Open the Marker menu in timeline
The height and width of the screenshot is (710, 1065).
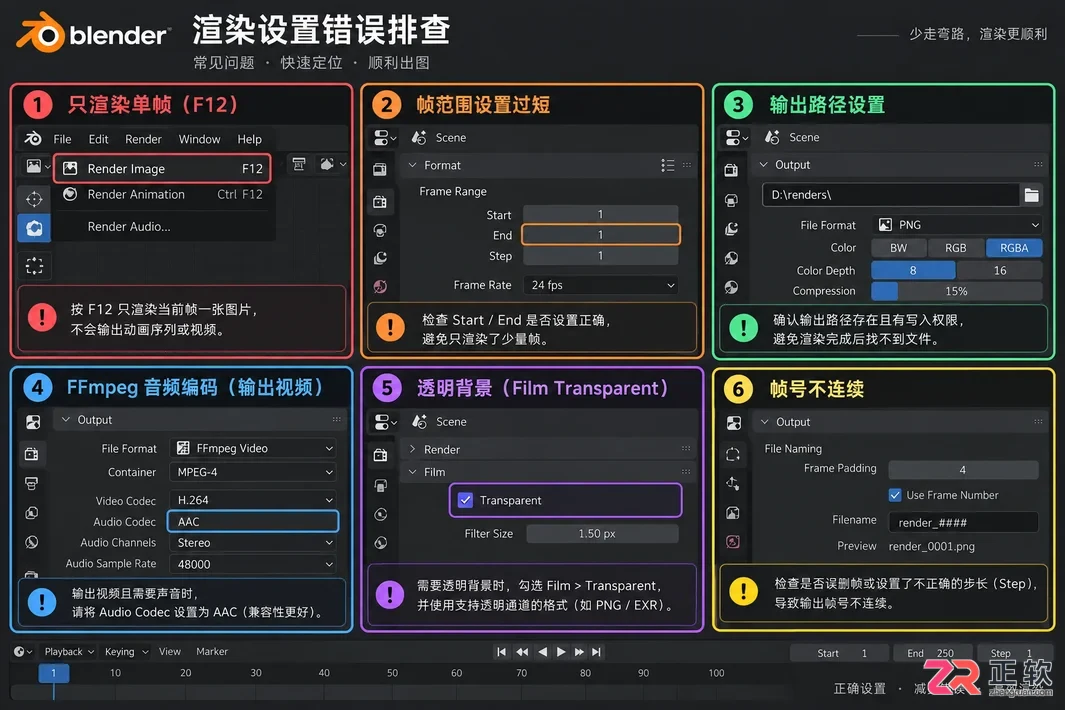(x=212, y=652)
